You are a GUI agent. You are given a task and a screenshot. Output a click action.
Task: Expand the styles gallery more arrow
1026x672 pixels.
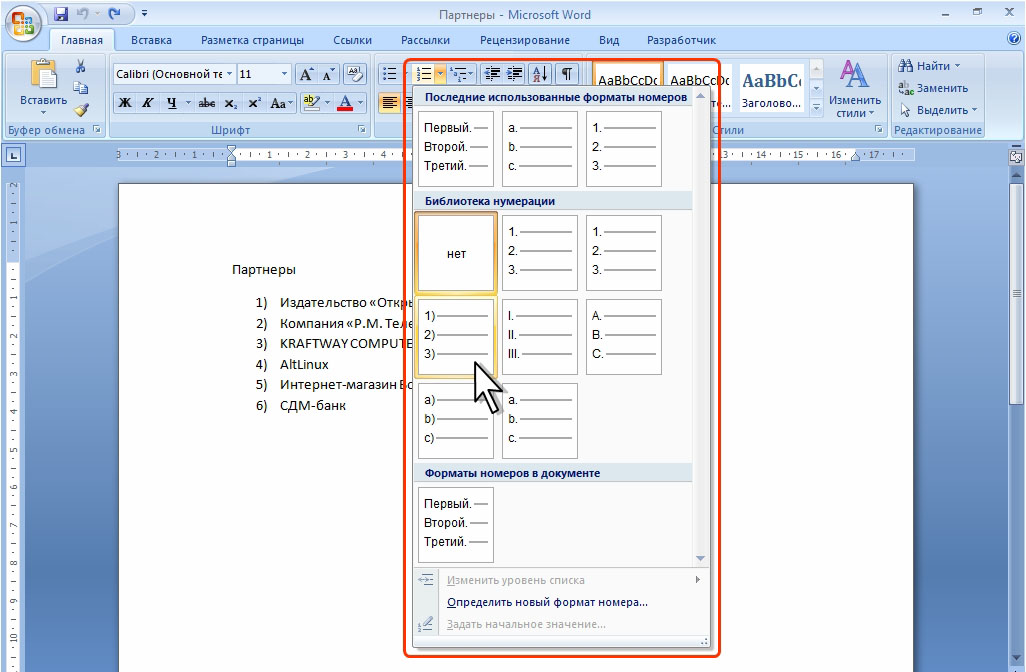tap(816, 107)
